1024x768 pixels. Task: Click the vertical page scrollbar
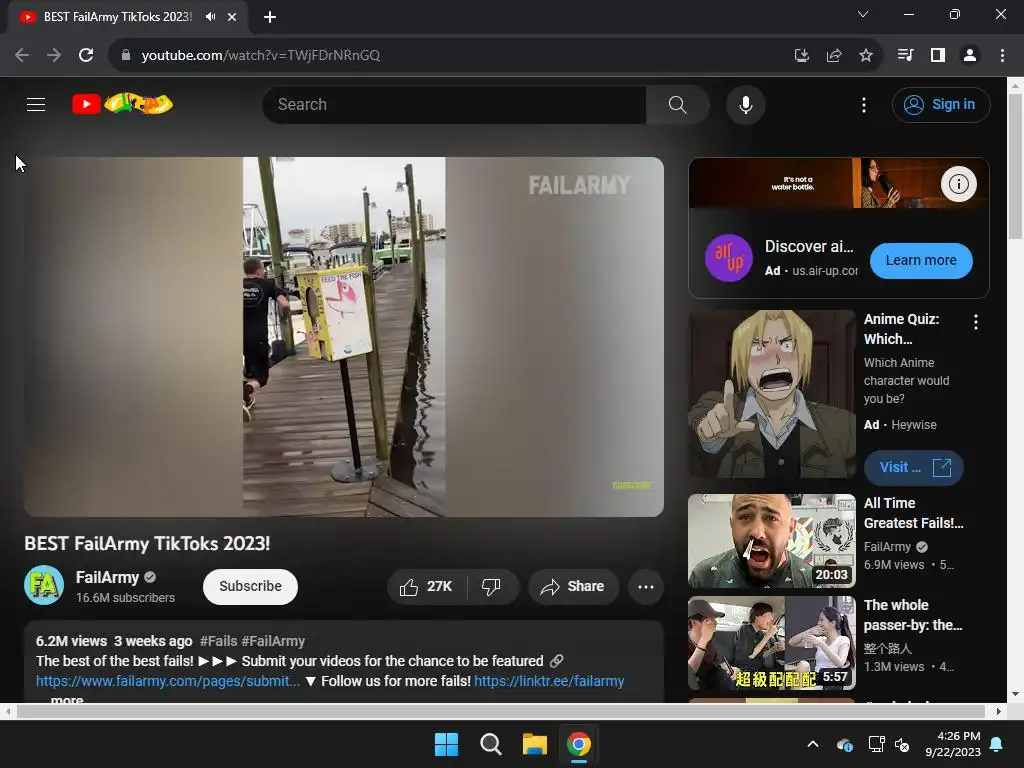(1015, 167)
